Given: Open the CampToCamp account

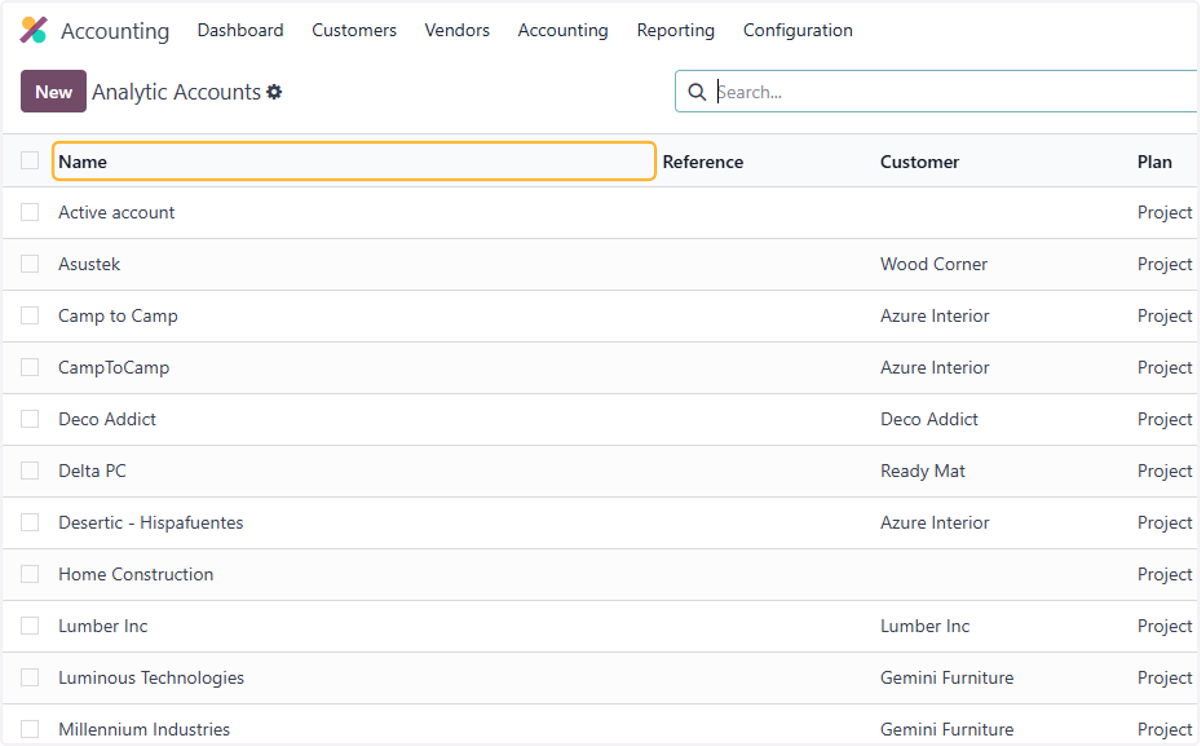Looking at the screenshot, I should pyautogui.click(x=114, y=367).
